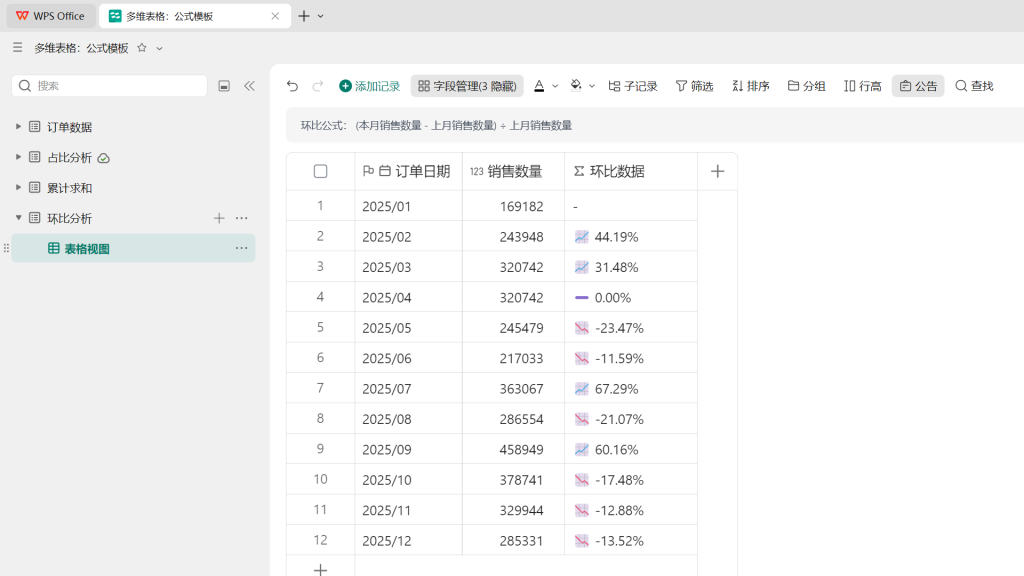Add a new row with the bottom plus
The image size is (1024, 576).
[320, 569]
